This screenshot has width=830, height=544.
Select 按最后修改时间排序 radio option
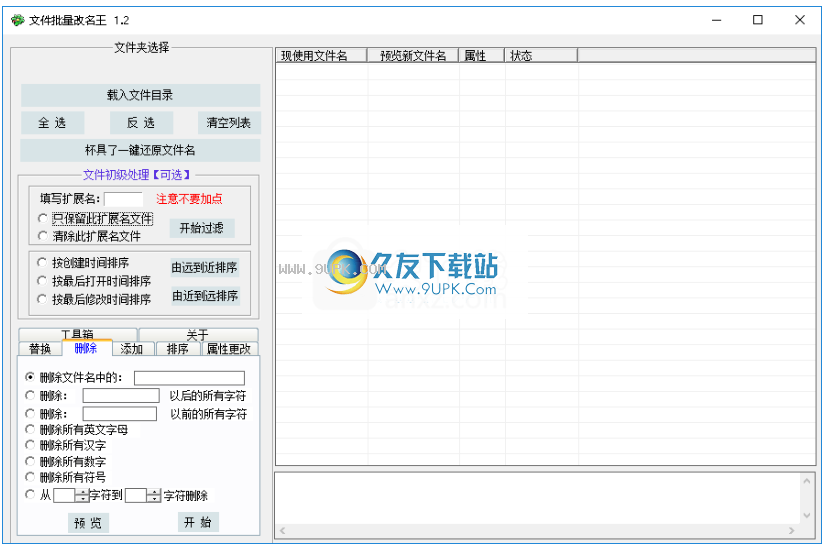click(x=95, y=300)
